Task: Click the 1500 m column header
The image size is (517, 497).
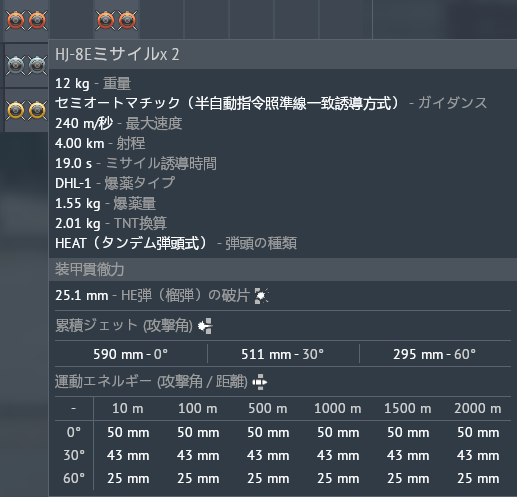Action: 408,409
